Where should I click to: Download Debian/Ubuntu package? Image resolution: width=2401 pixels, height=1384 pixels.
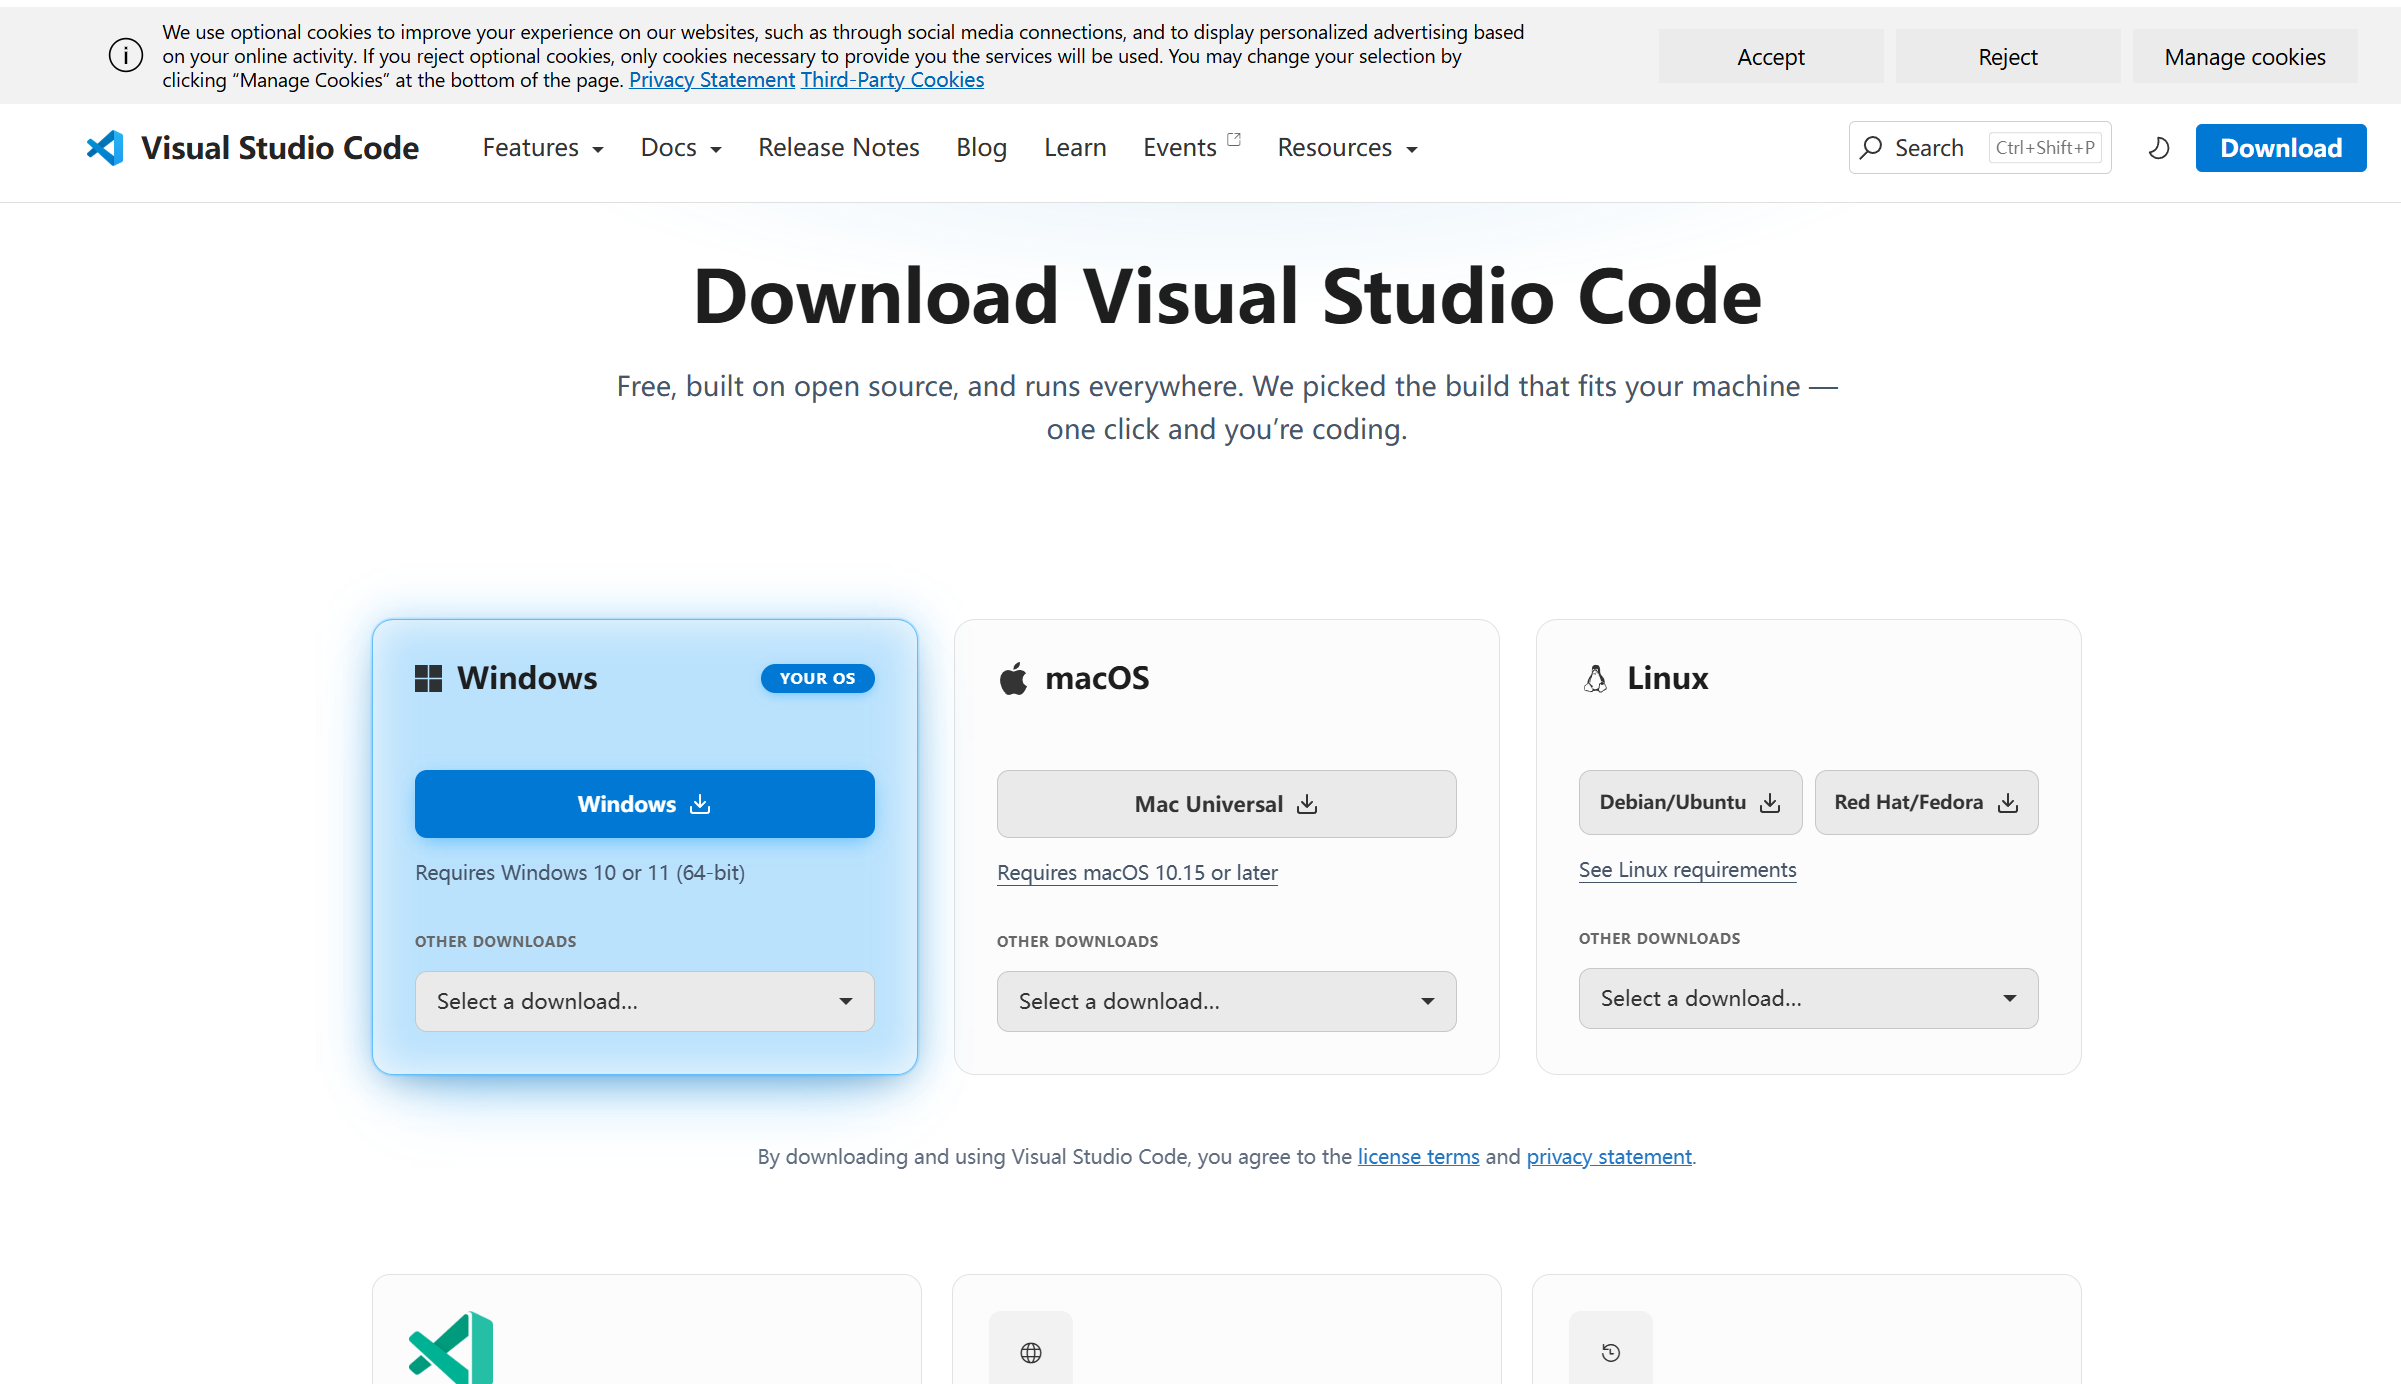(1691, 802)
